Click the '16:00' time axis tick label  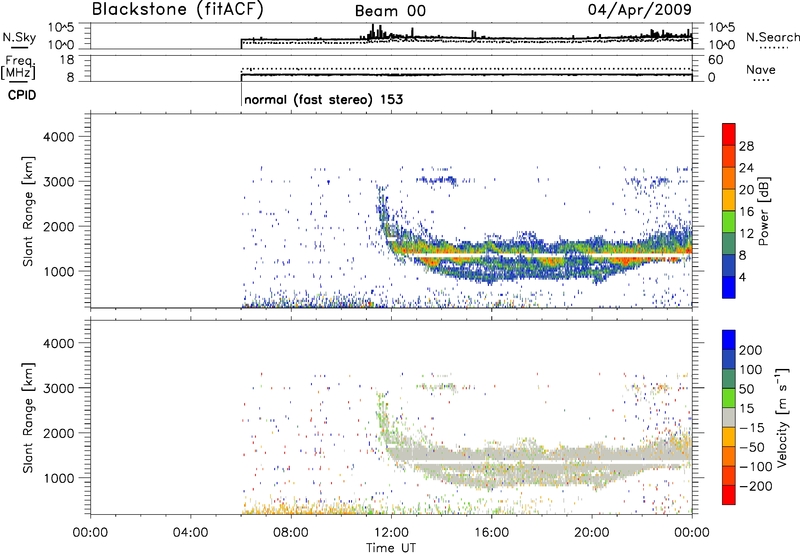coord(491,533)
